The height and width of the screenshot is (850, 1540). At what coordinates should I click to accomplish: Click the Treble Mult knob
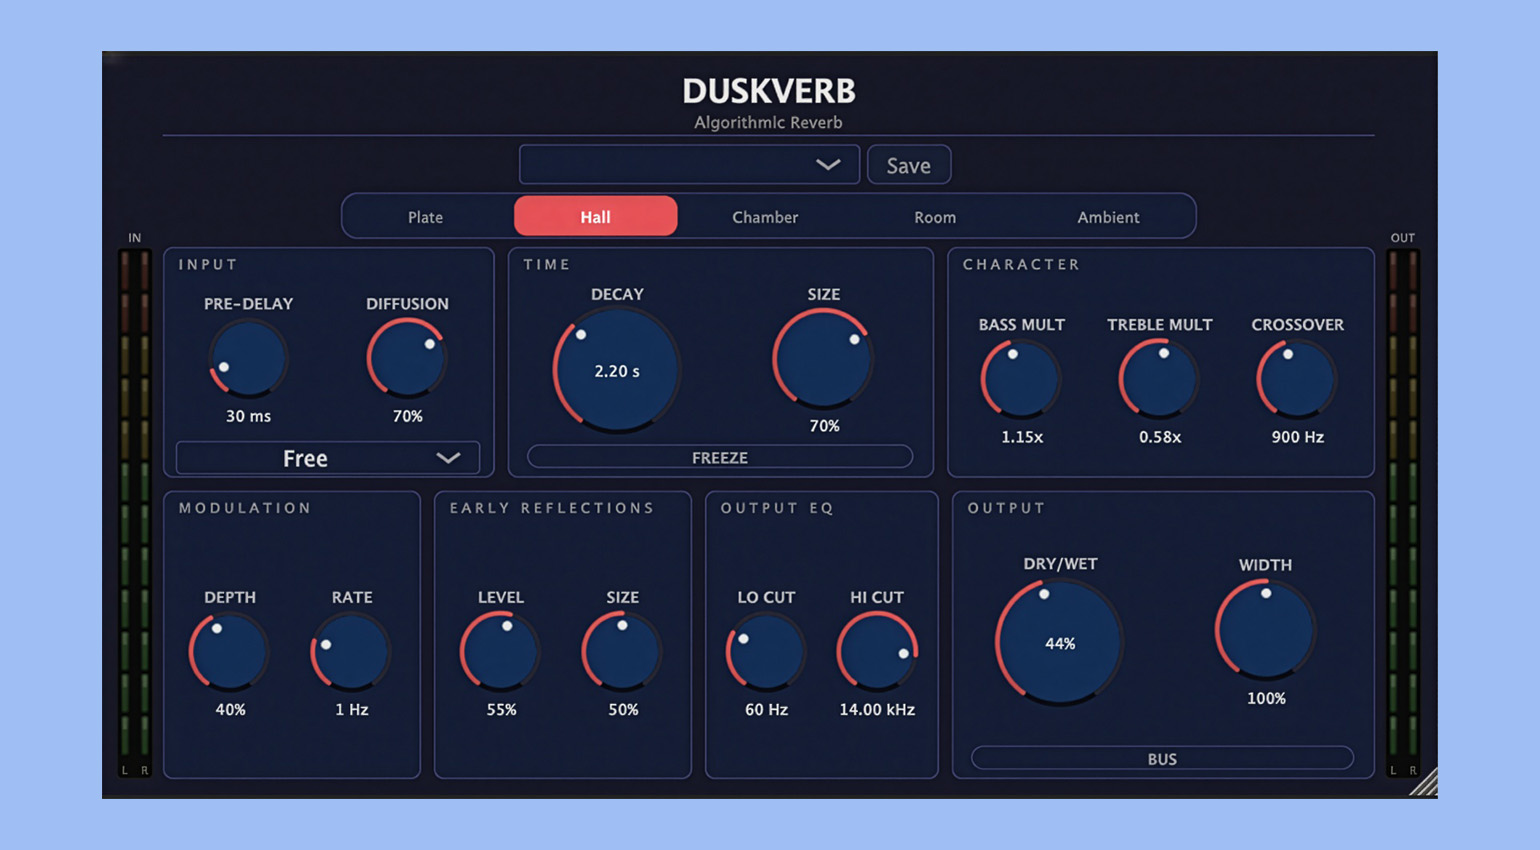tap(1159, 380)
